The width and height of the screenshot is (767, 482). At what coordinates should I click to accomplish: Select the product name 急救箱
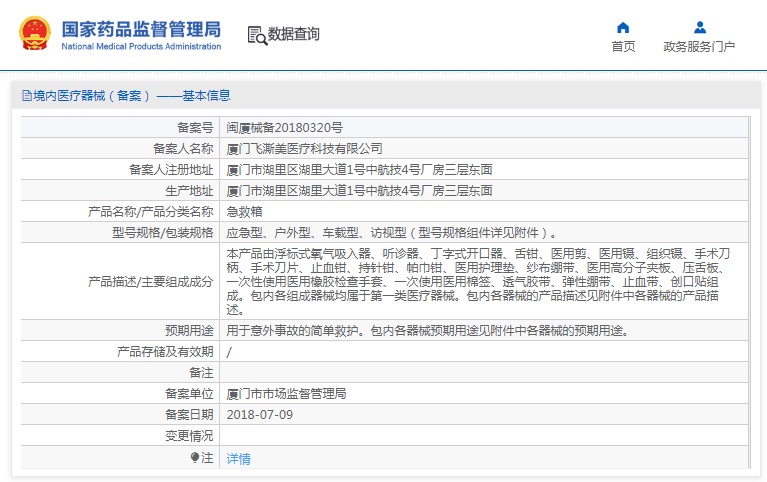pyautogui.click(x=245, y=212)
